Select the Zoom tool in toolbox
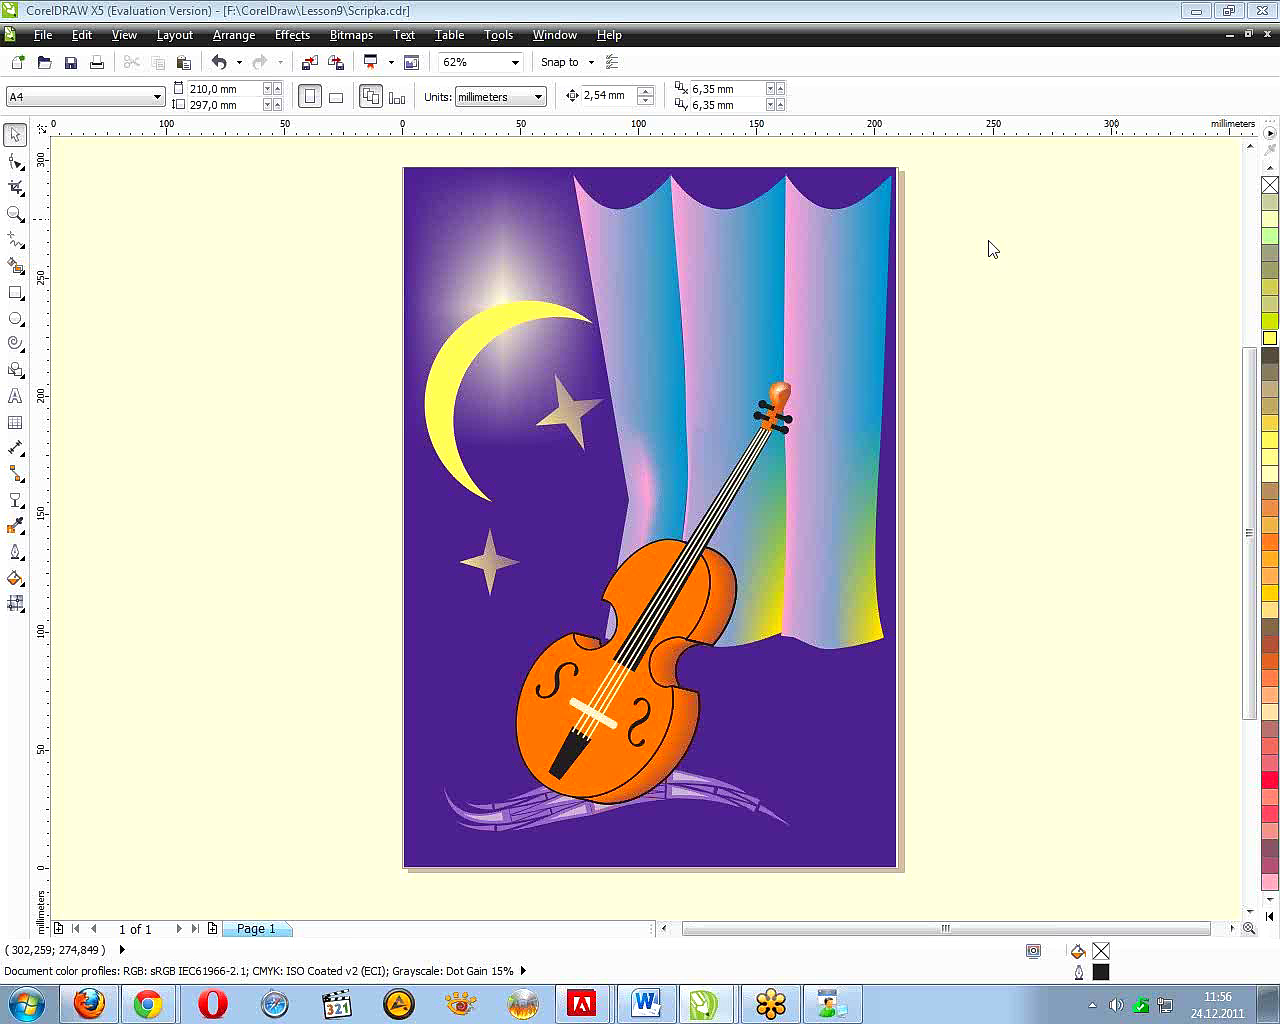The image size is (1280, 1024). [15, 214]
